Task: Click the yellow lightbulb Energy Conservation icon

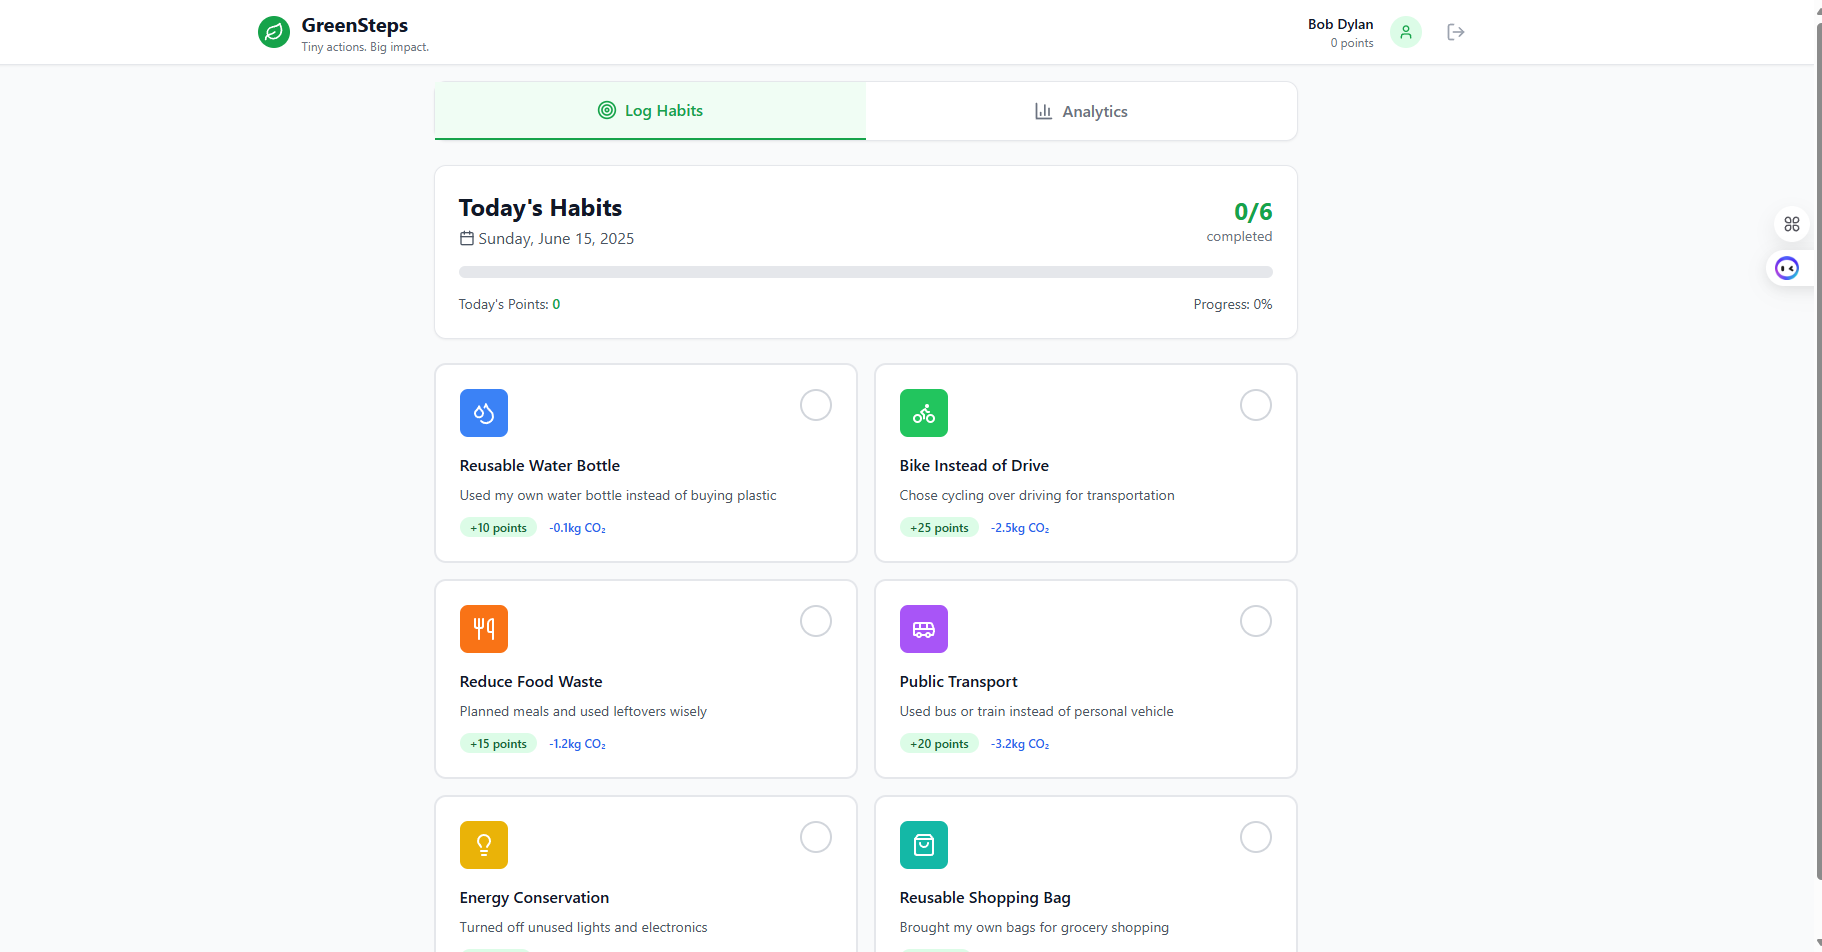Action: (484, 845)
